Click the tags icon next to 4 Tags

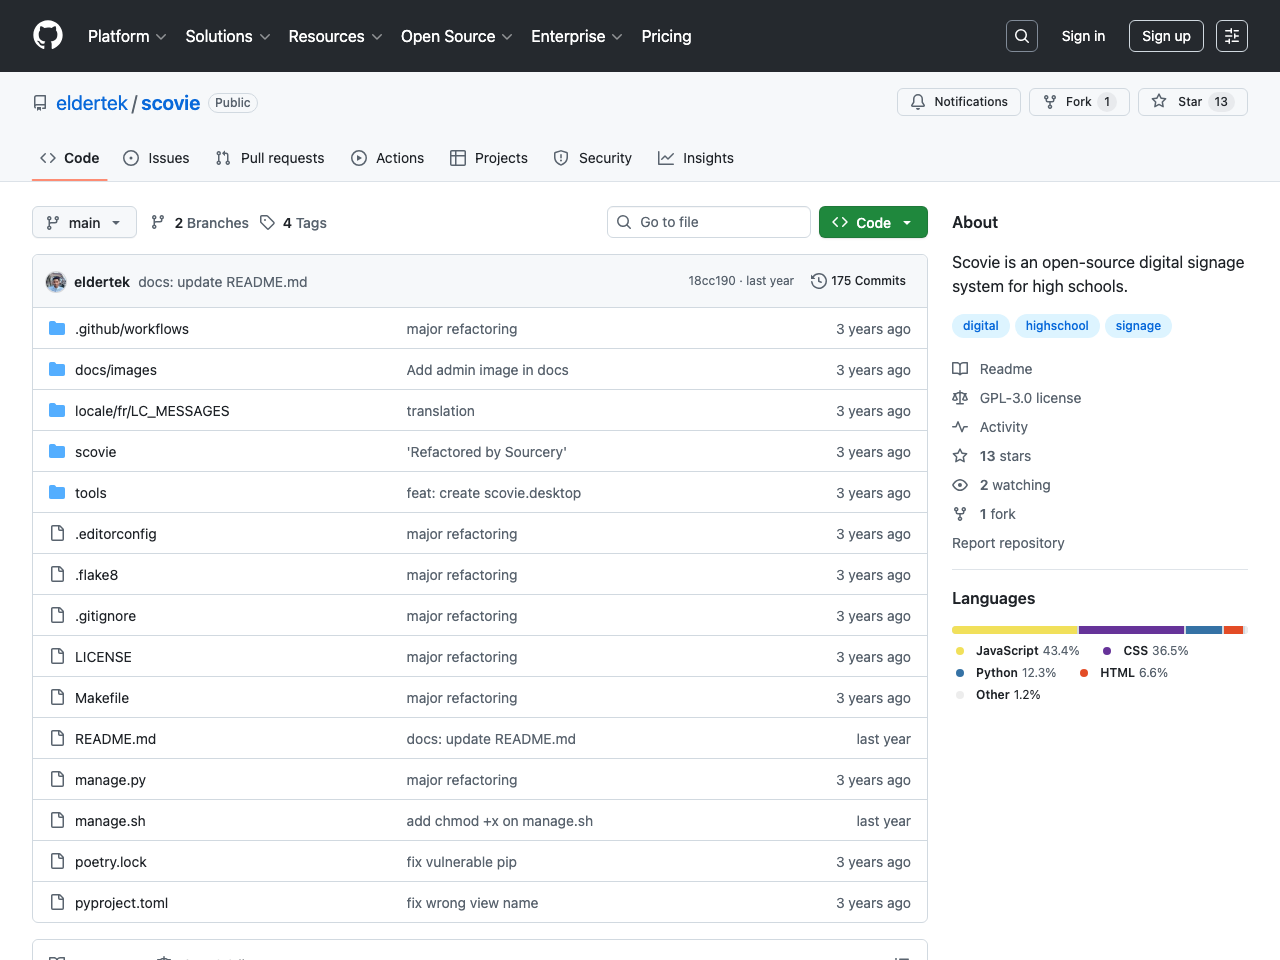click(x=267, y=223)
